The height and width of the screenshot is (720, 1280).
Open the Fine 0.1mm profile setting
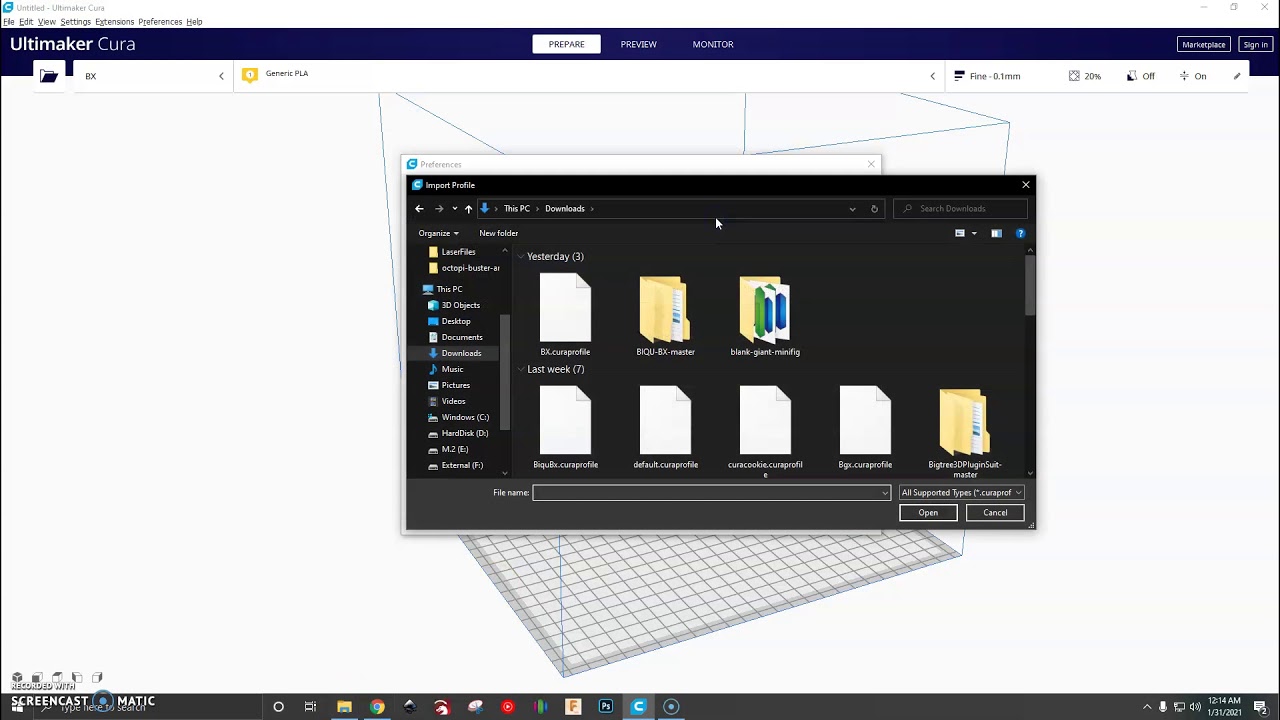click(x=987, y=76)
